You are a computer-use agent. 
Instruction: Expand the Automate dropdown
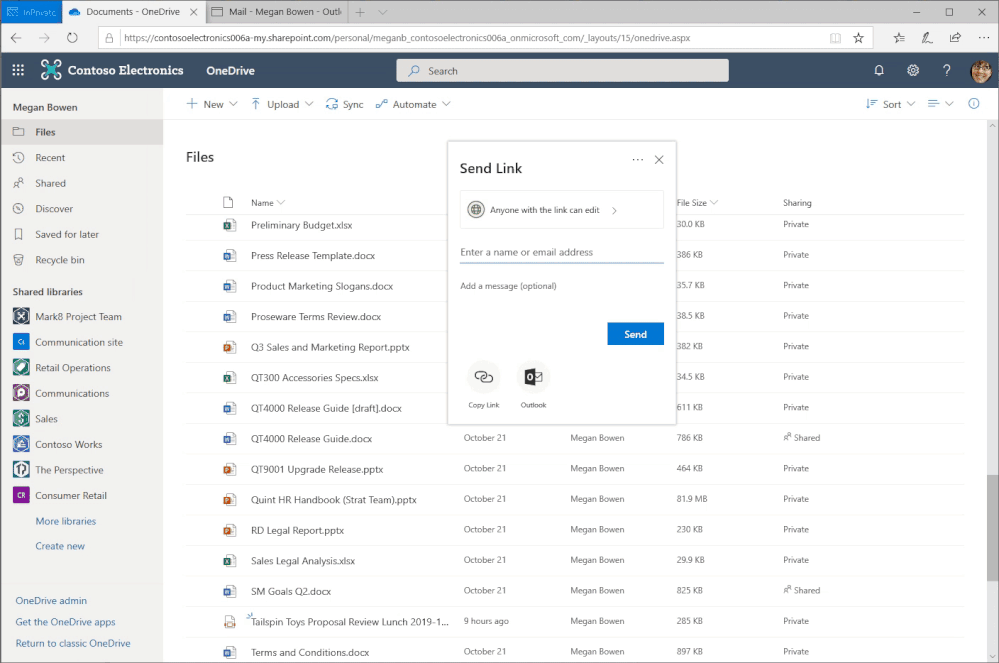tap(446, 104)
